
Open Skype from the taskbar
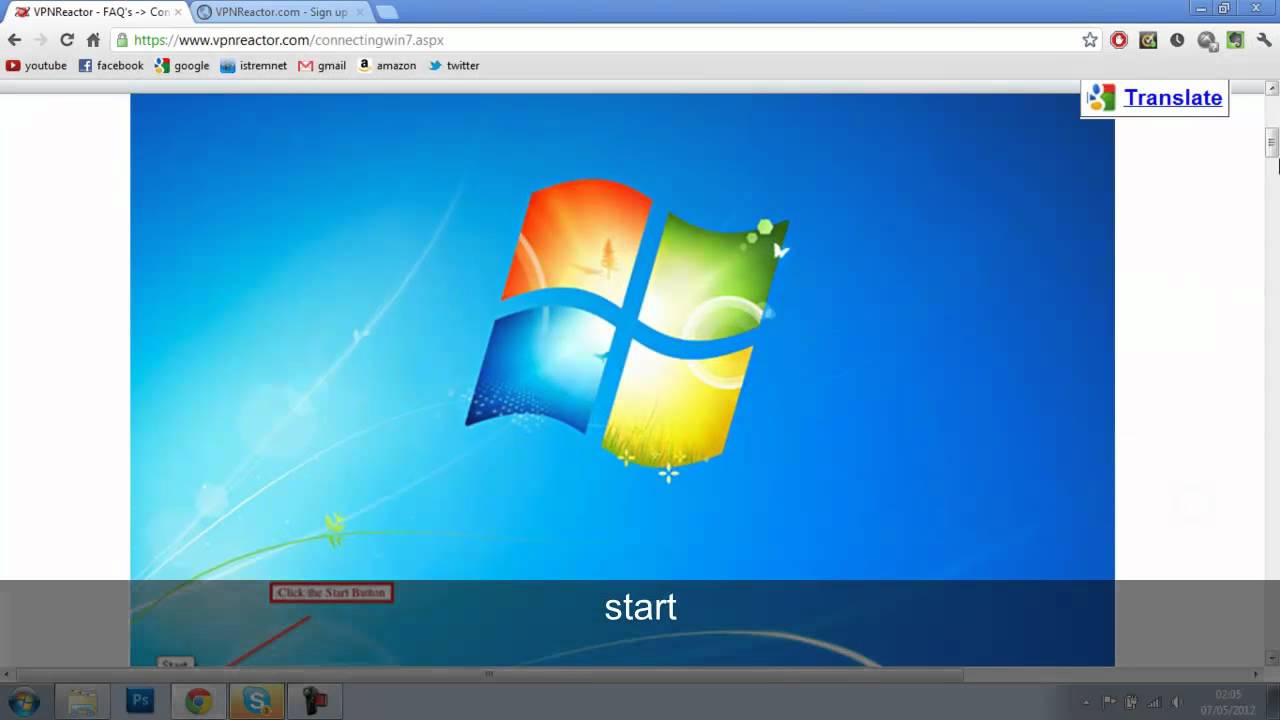(256, 702)
